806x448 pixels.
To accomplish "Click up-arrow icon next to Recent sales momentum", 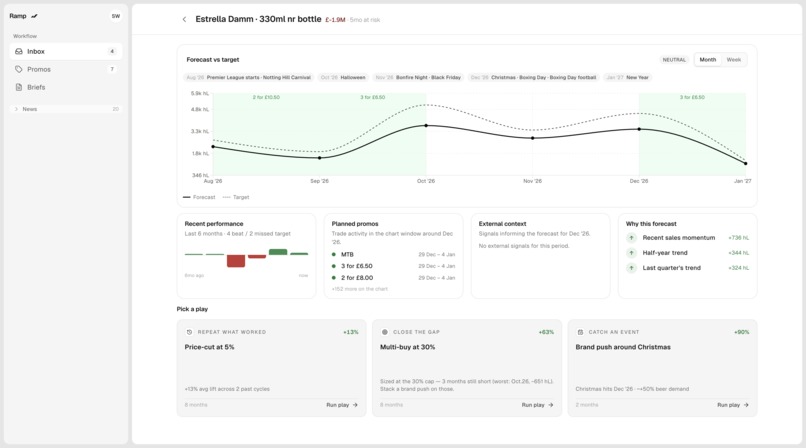I will (x=631, y=238).
